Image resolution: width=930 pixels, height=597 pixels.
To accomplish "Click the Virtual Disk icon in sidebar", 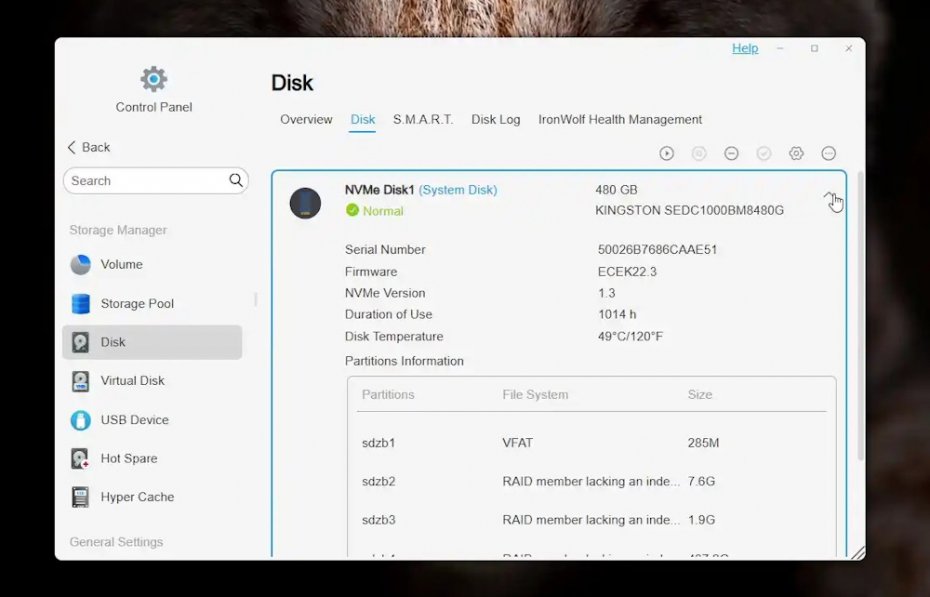I will click(x=80, y=381).
